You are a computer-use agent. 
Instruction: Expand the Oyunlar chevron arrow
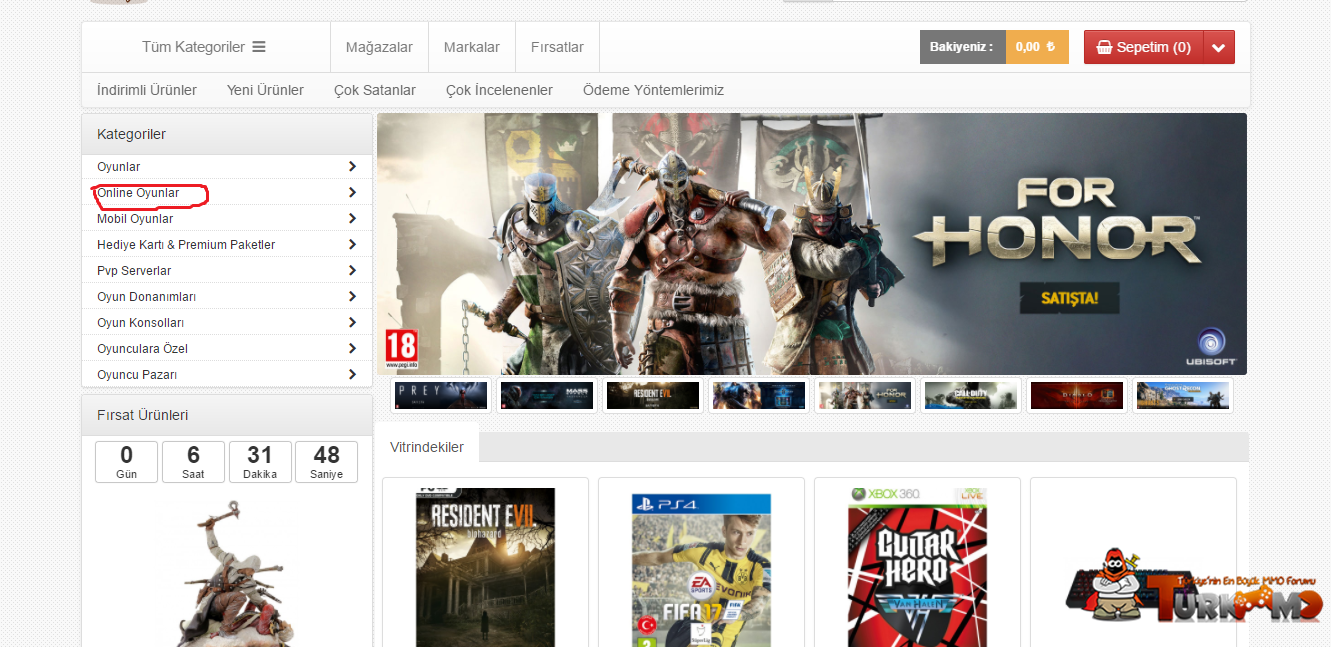pyautogui.click(x=352, y=167)
